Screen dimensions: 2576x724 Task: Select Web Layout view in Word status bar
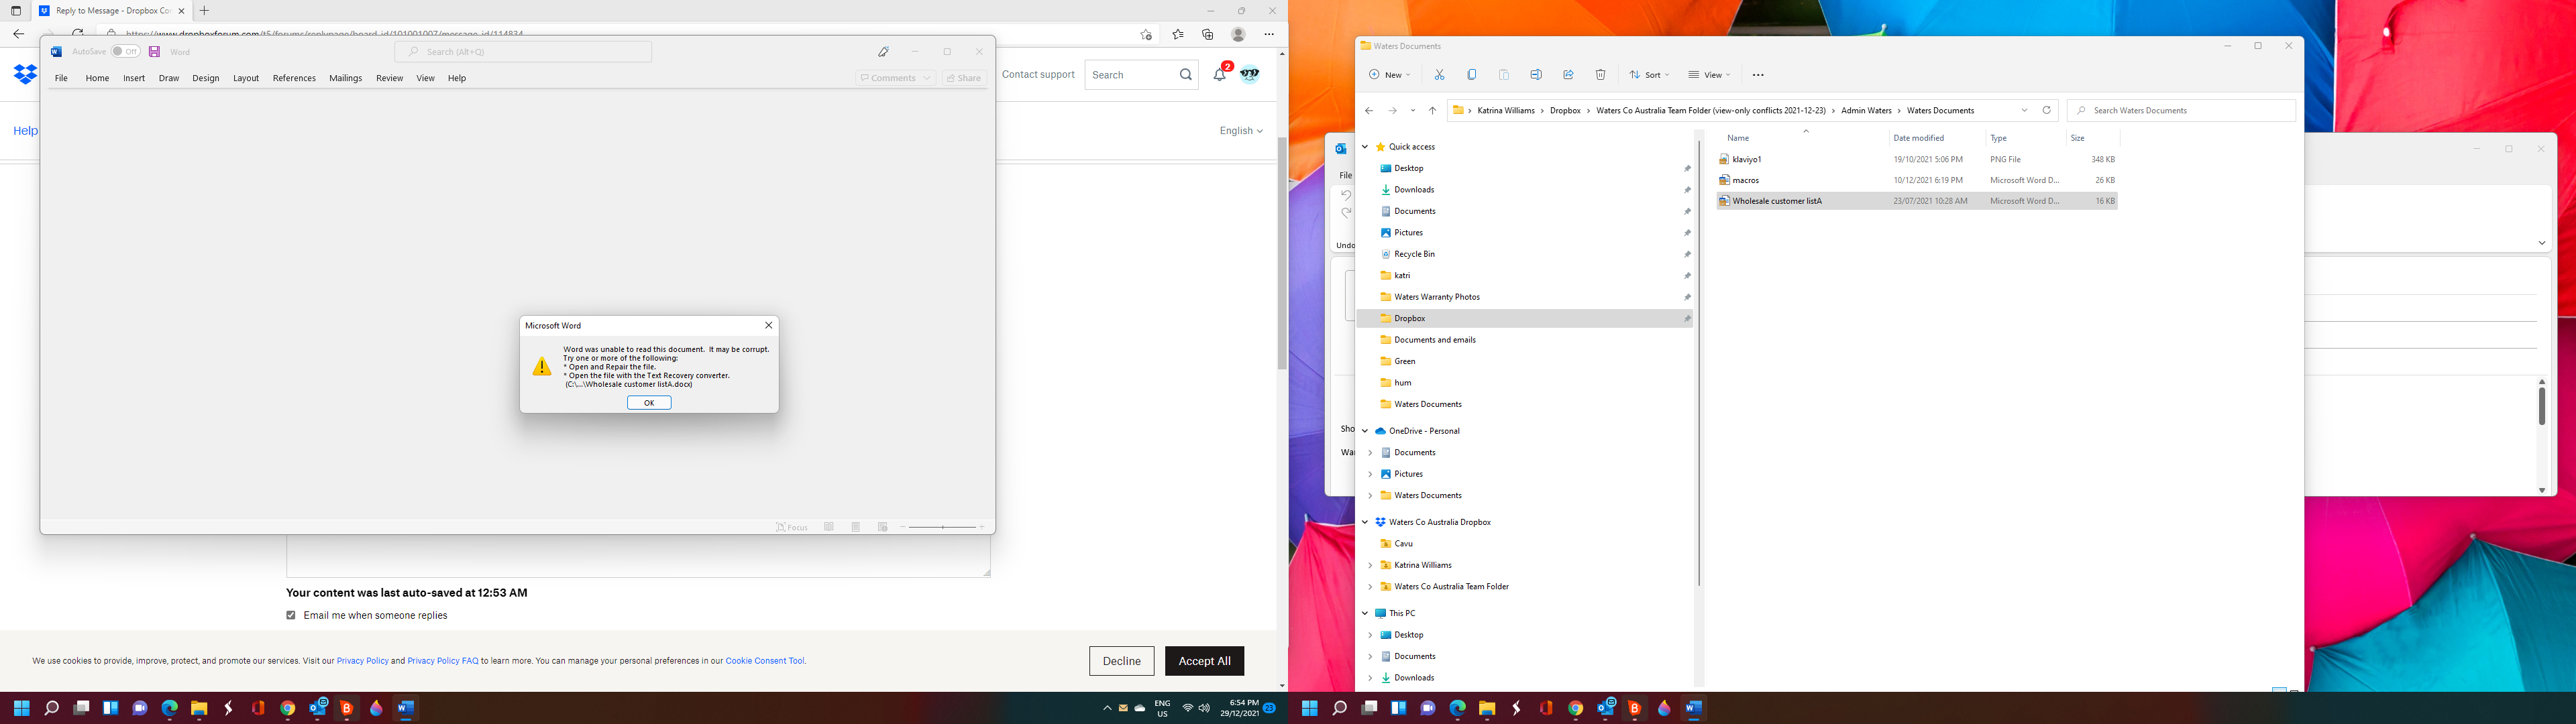(883, 527)
